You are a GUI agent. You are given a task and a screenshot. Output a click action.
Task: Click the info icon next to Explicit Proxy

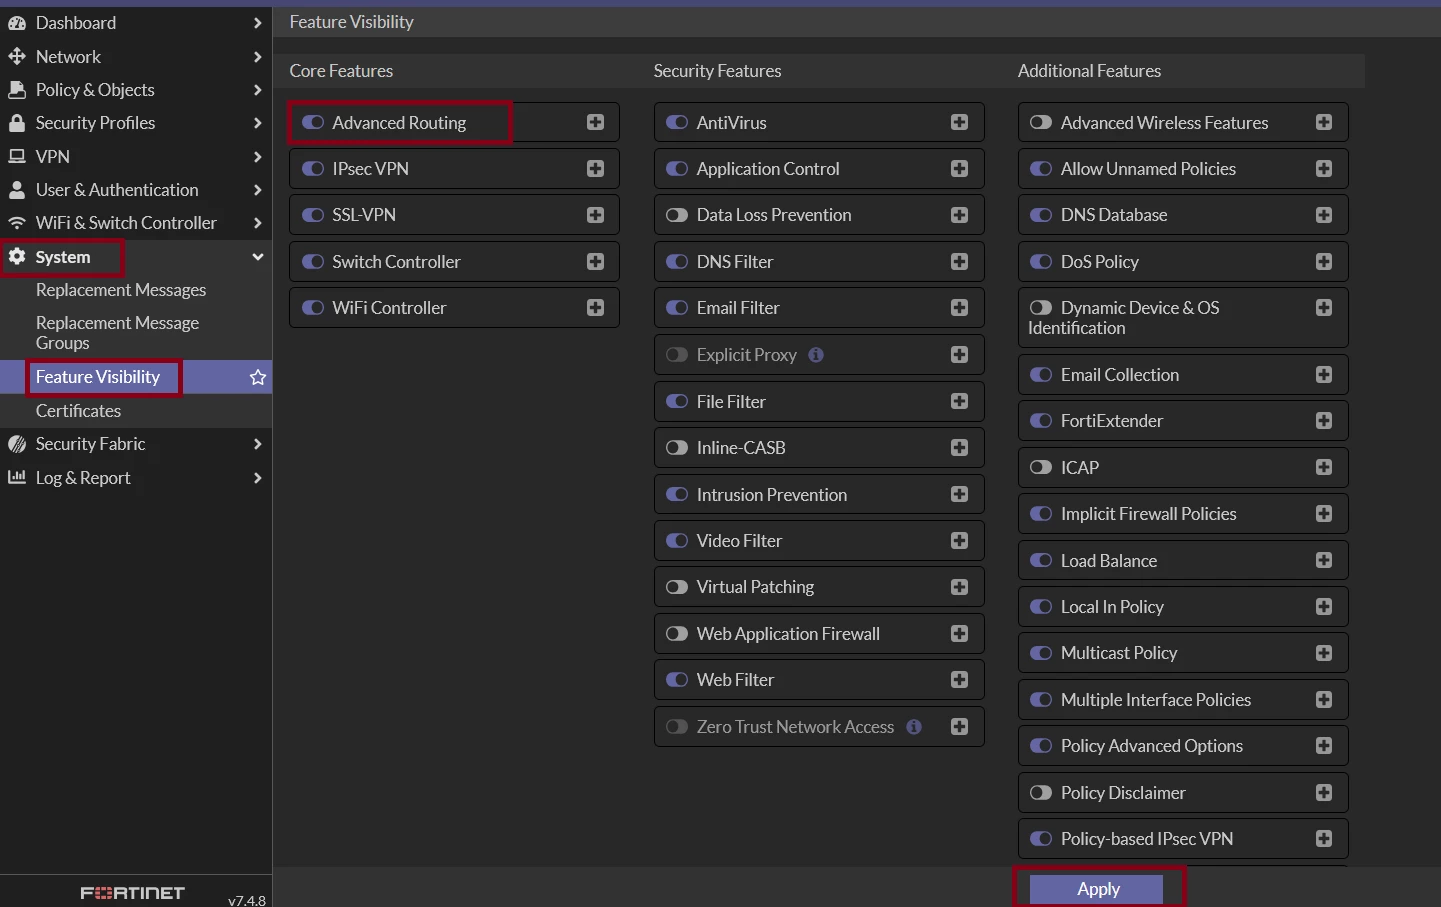816,355
